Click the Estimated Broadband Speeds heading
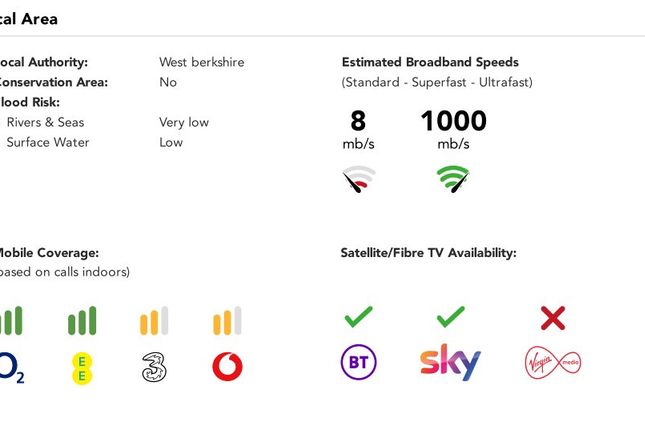Image resolution: width=645 pixels, height=430 pixels. (x=430, y=62)
